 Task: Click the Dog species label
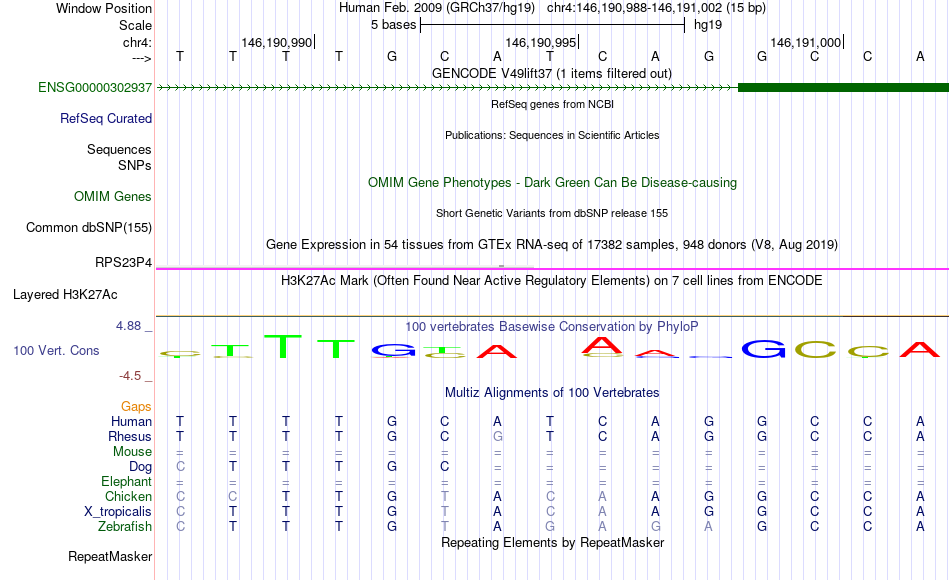coord(141,467)
